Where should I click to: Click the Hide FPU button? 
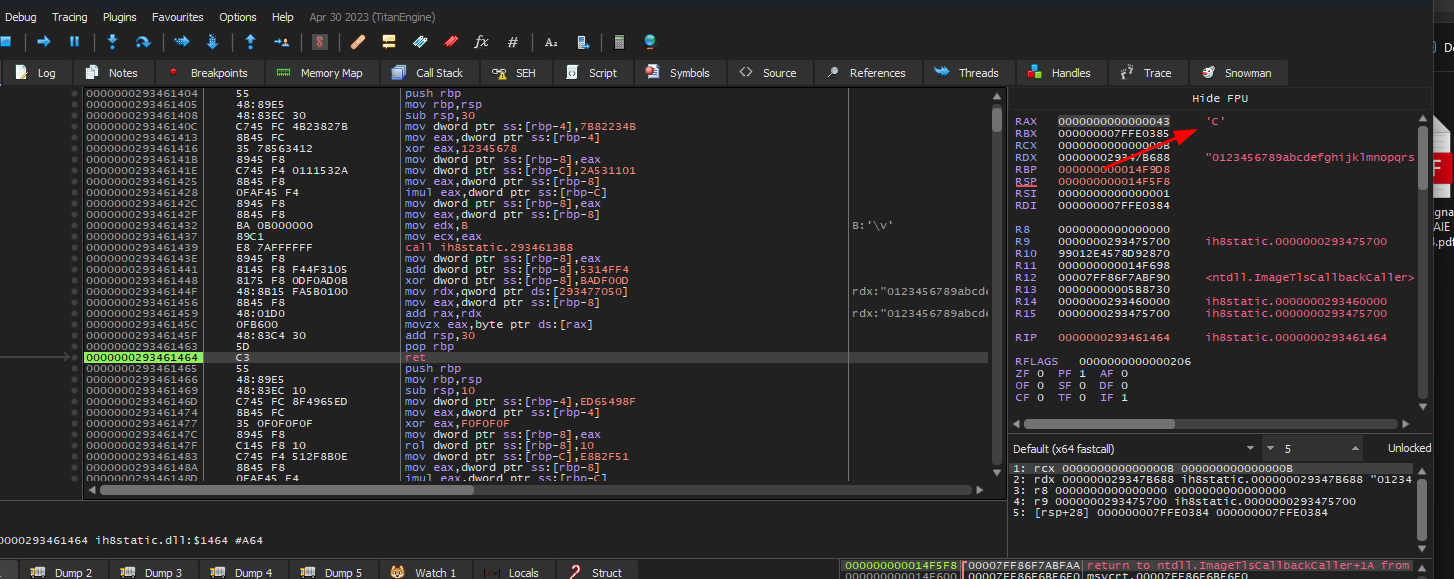1220,99
